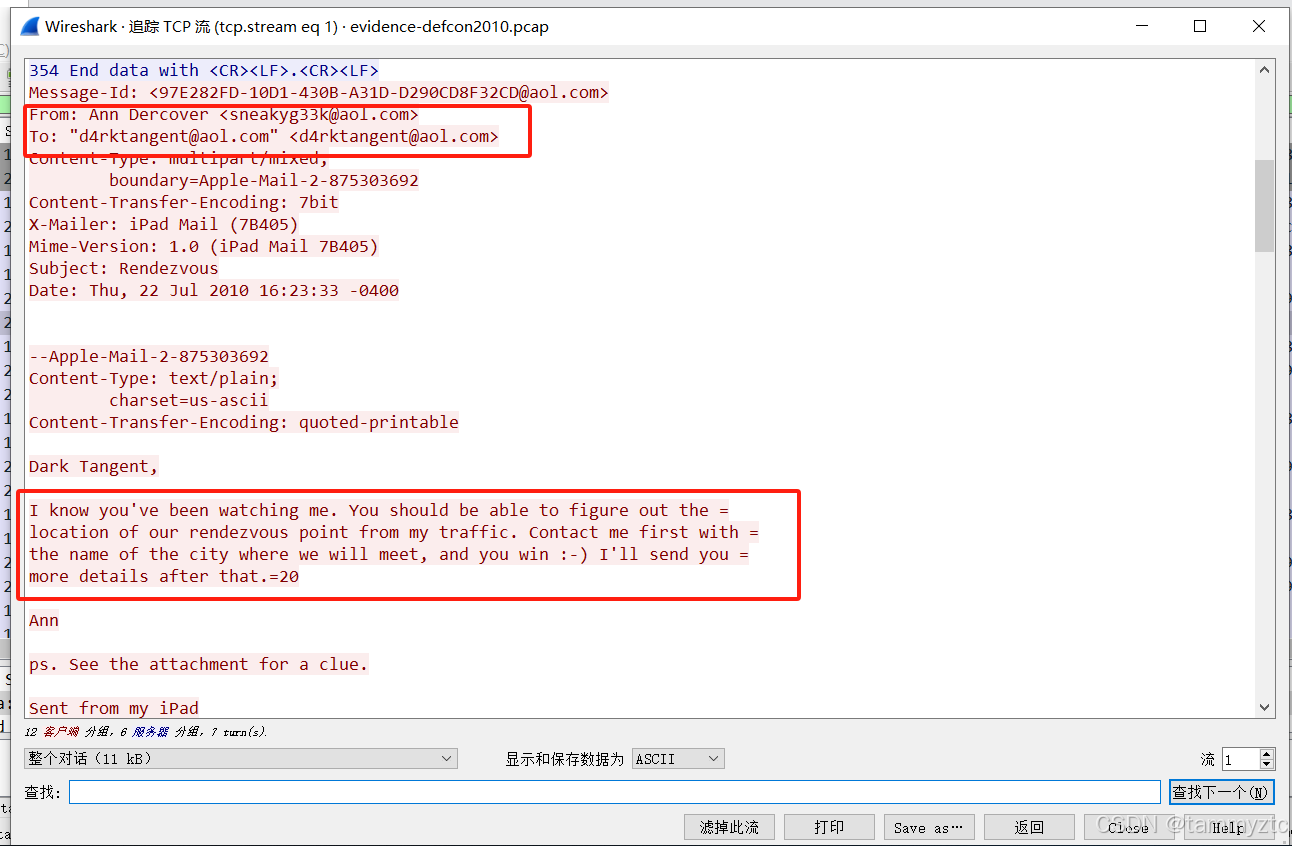
Task: Minimize the Follow TCP Stream window
Action: tap(1141, 27)
